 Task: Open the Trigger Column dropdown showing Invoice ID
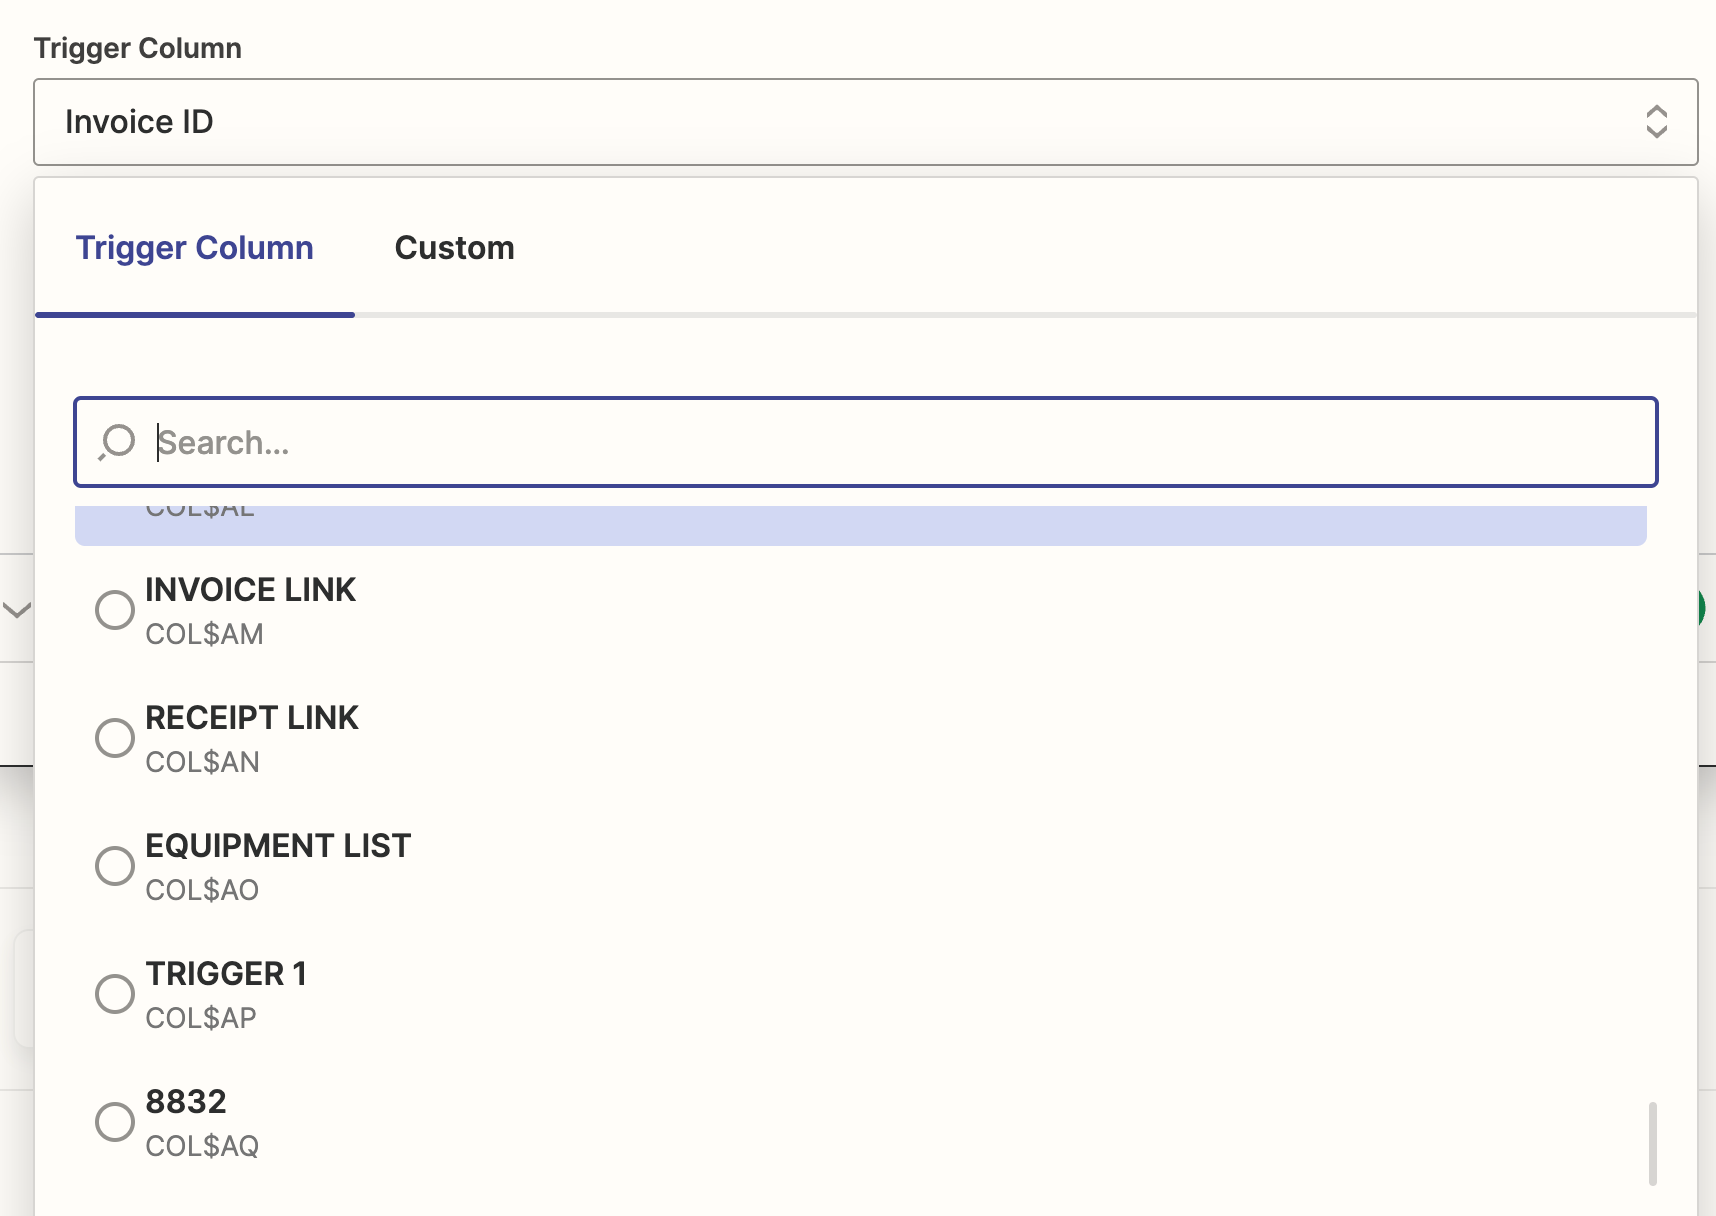(866, 122)
